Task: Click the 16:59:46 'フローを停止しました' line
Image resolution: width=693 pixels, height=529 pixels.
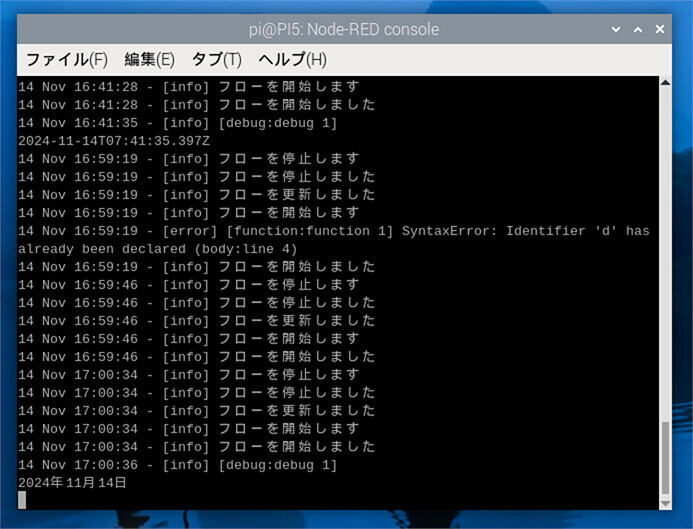Action: coord(197,303)
